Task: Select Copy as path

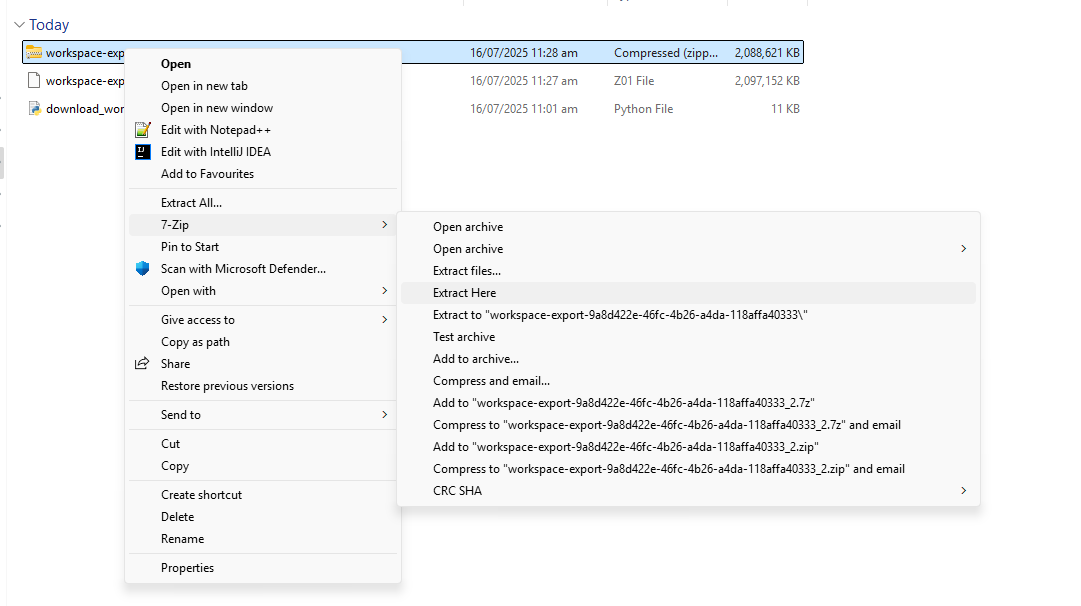Action: click(195, 342)
